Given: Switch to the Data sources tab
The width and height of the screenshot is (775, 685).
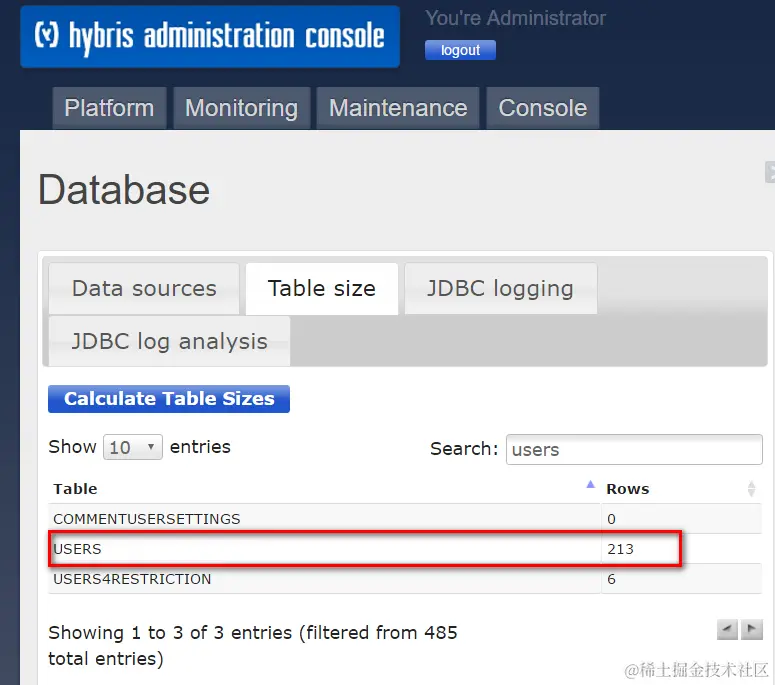Looking at the screenshot, I should (144, 288).
